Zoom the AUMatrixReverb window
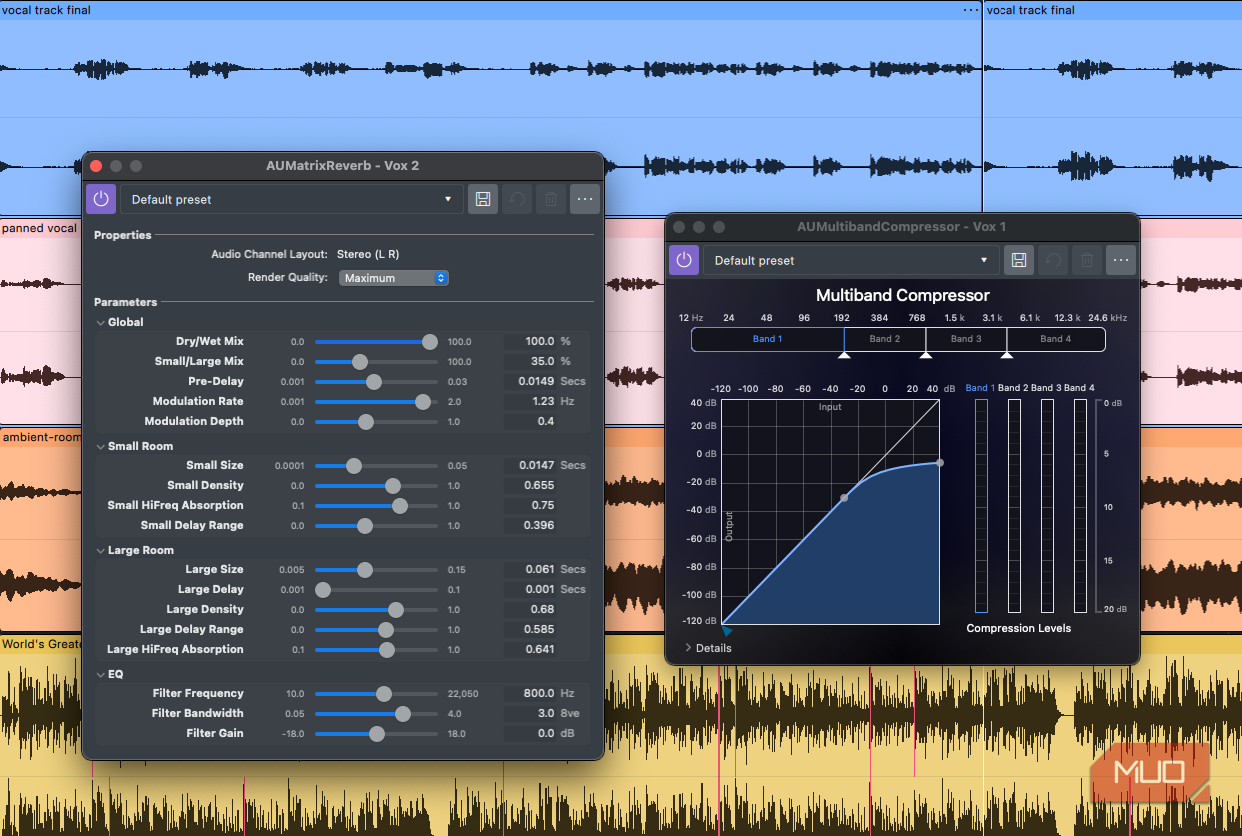Viewport: 1242px width, 836px height. [136, 166]
